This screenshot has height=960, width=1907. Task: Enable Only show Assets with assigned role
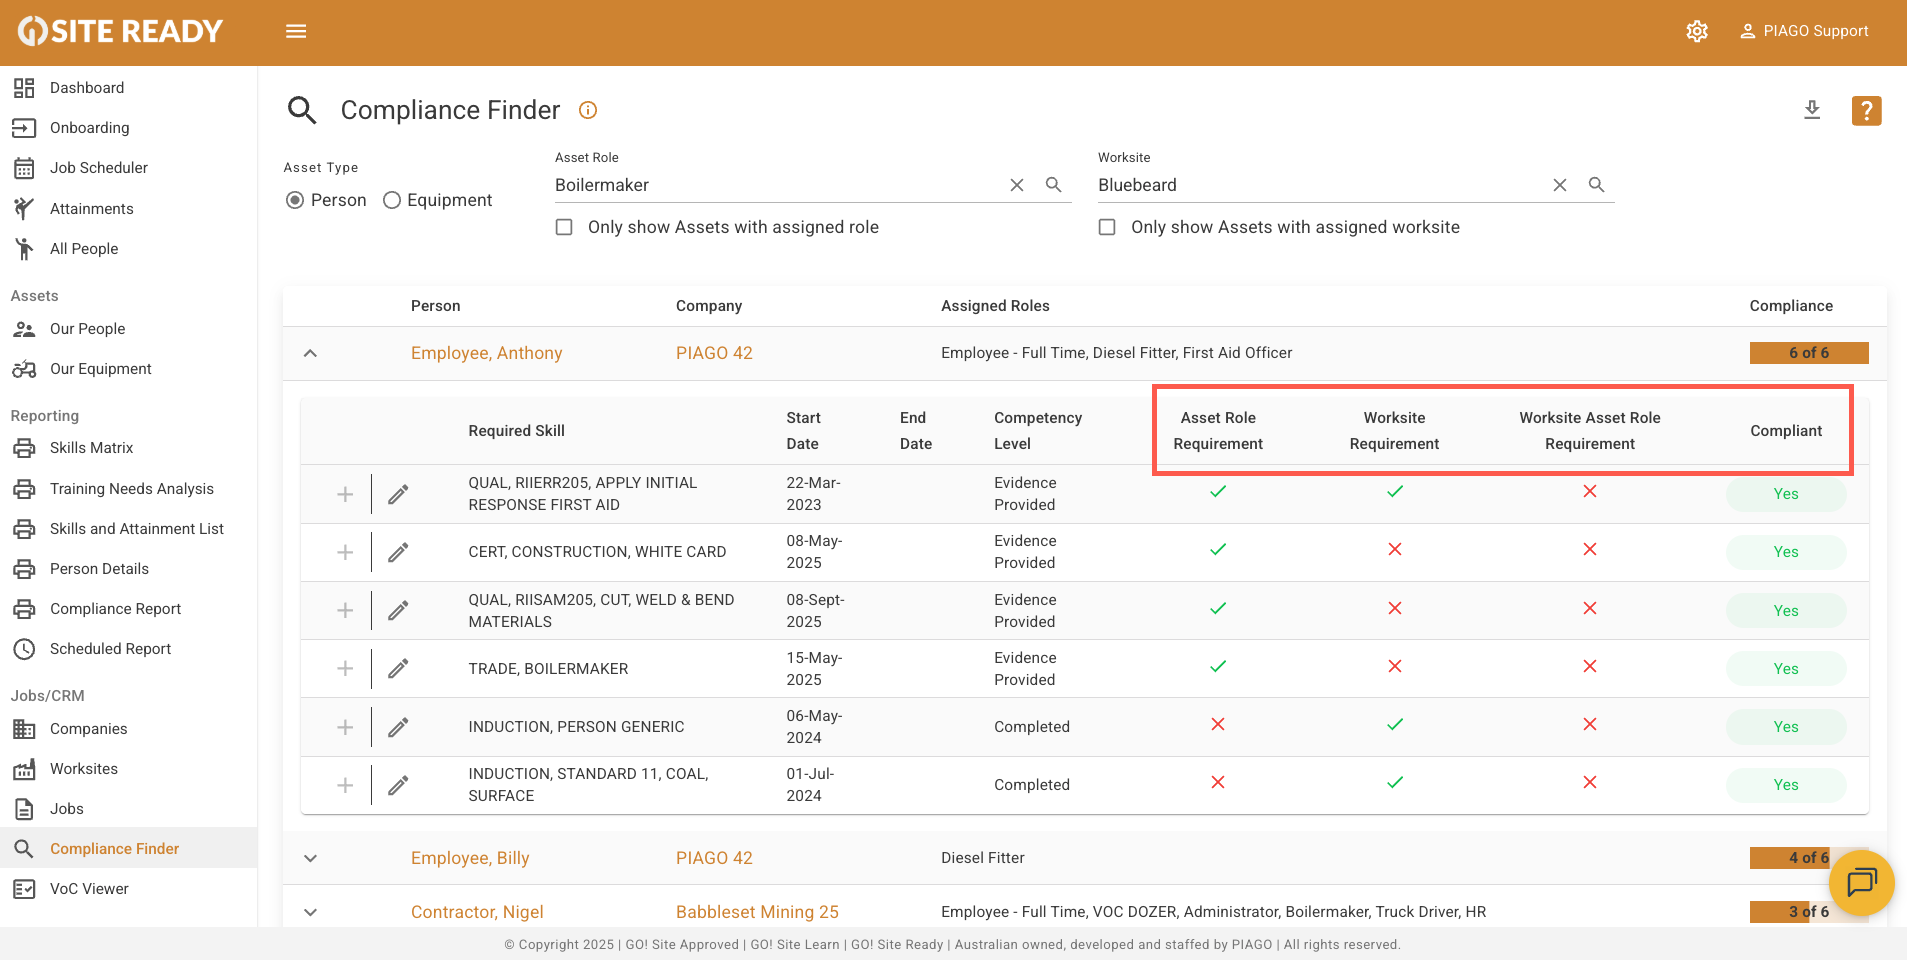[565, 227]
